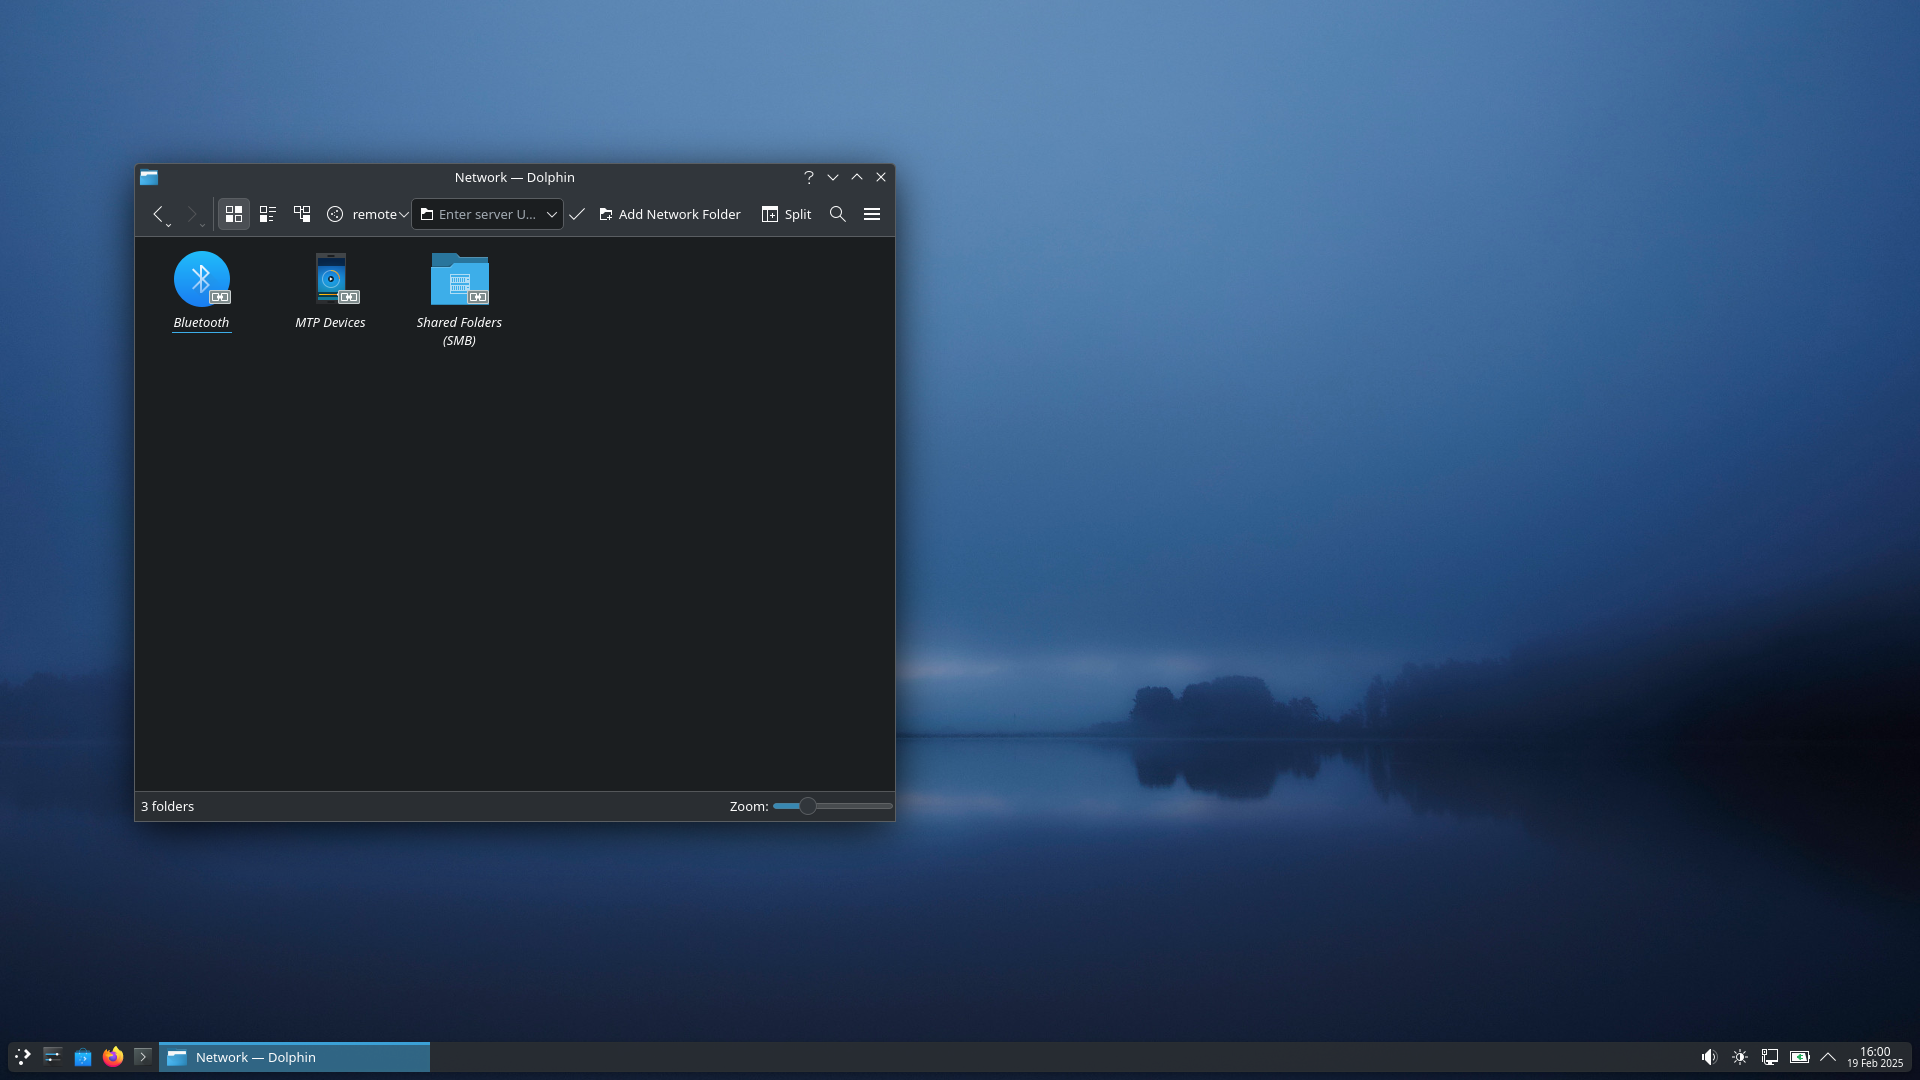1920x1080 pixels.
Task: Expand the server URL history dropdown arrow
Action: coord(552,214)
